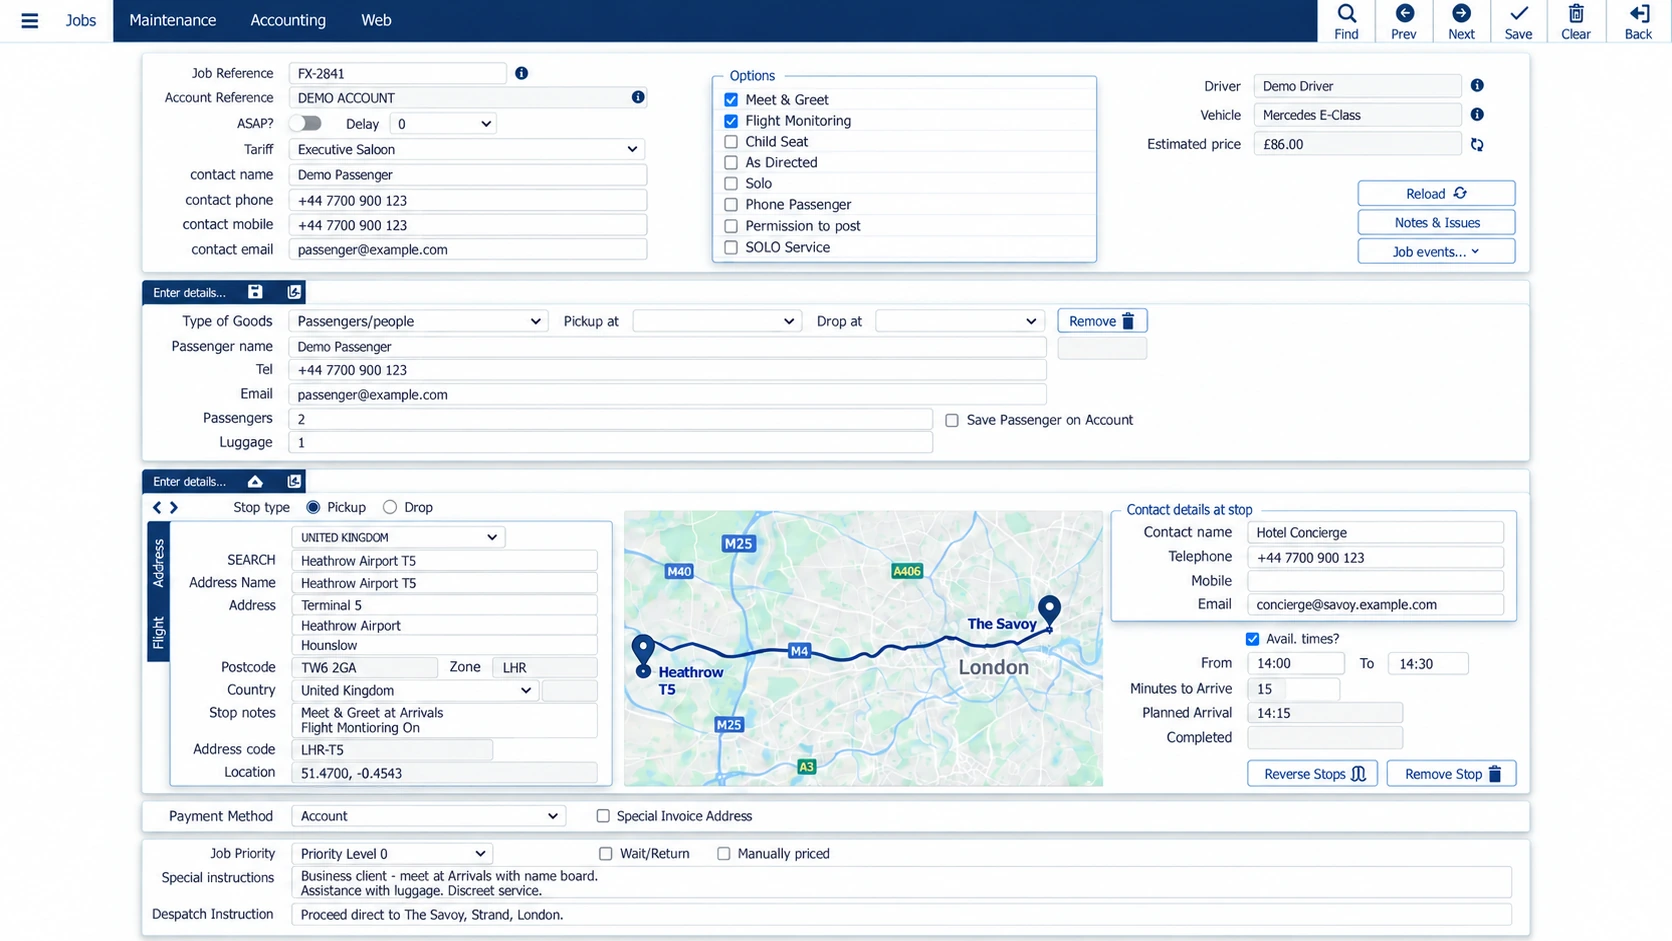Enable Wait/Return checkbox

pyautogui.click(x=605, y=853)
